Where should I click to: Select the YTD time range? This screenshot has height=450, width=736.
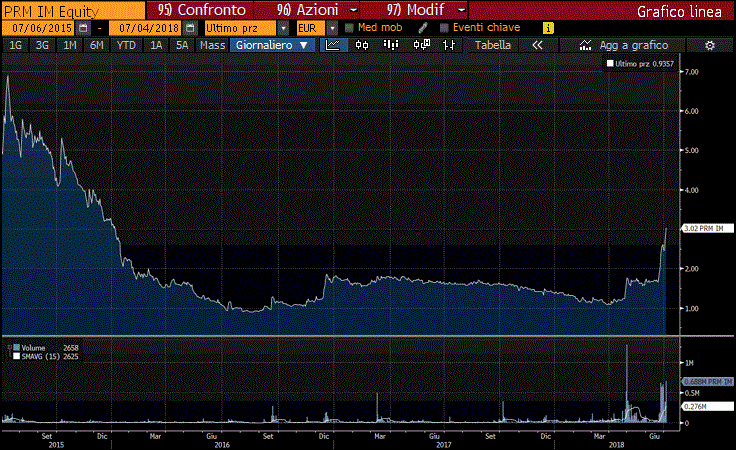(x=126, y=45)
